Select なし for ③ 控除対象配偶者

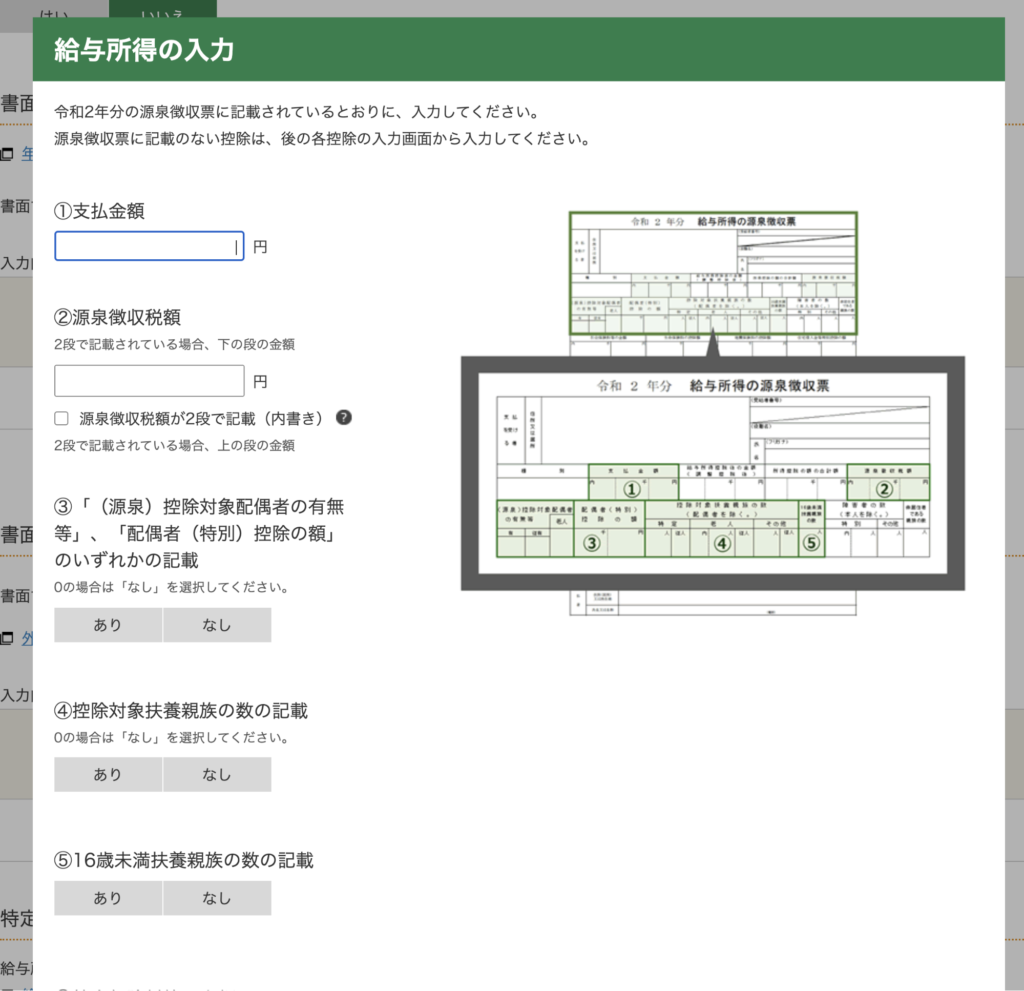click(x=217, y=625)
